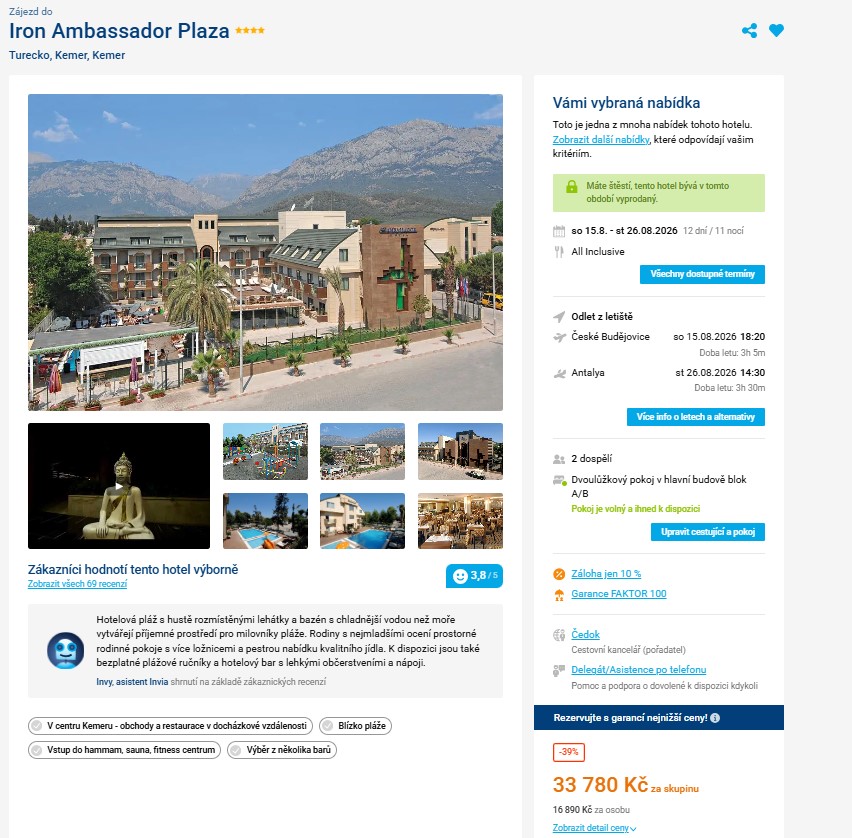This screenshot has height=838, width=852.
Task: Click the 3,8/5 smiley rating badge
Action: coord(474,576)
